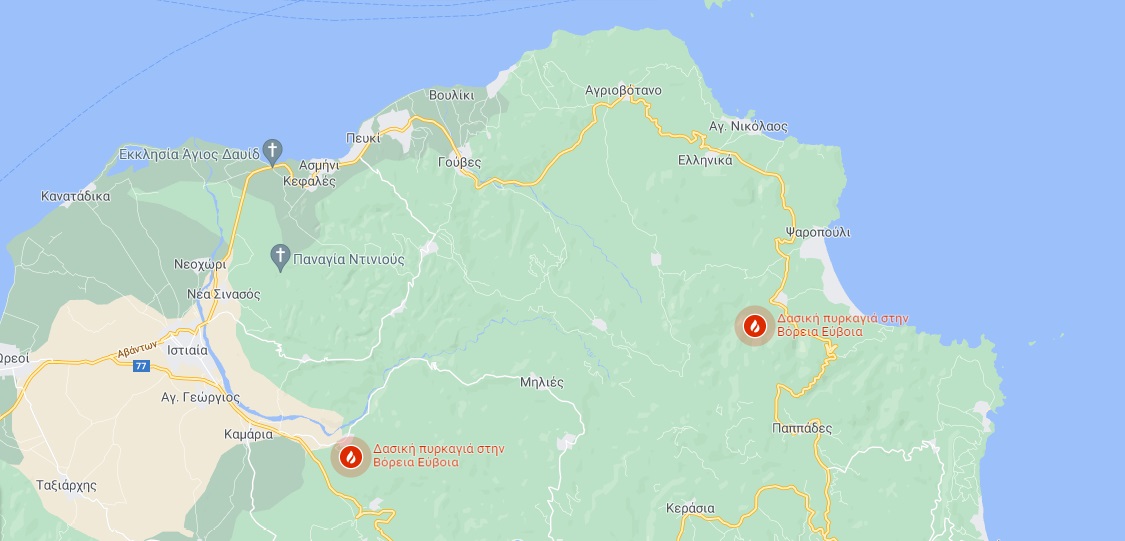Open the Δασική πυρκαγιά alert label near Παππάδες
The height and width of the screenshot is (541, 1125).
pyautogui.click(x=843, y=325)
